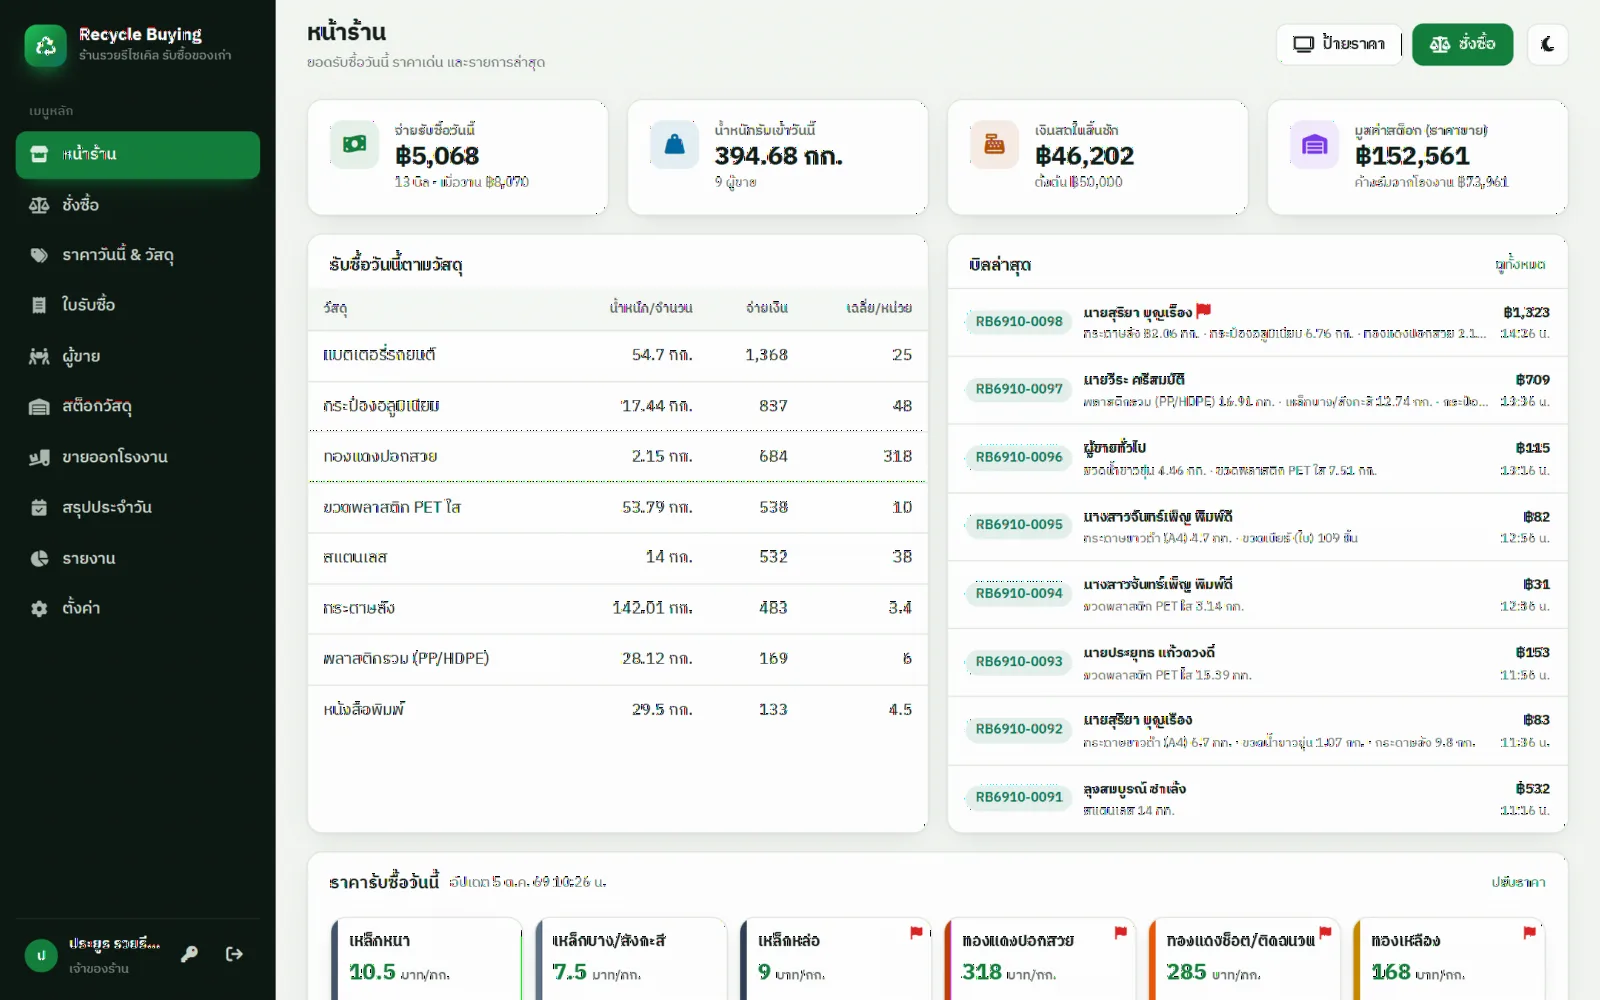Viewport: 1600px width, 1000px height.
Task: Open bill RB6910-0096
Action: tap(1257, 458)
